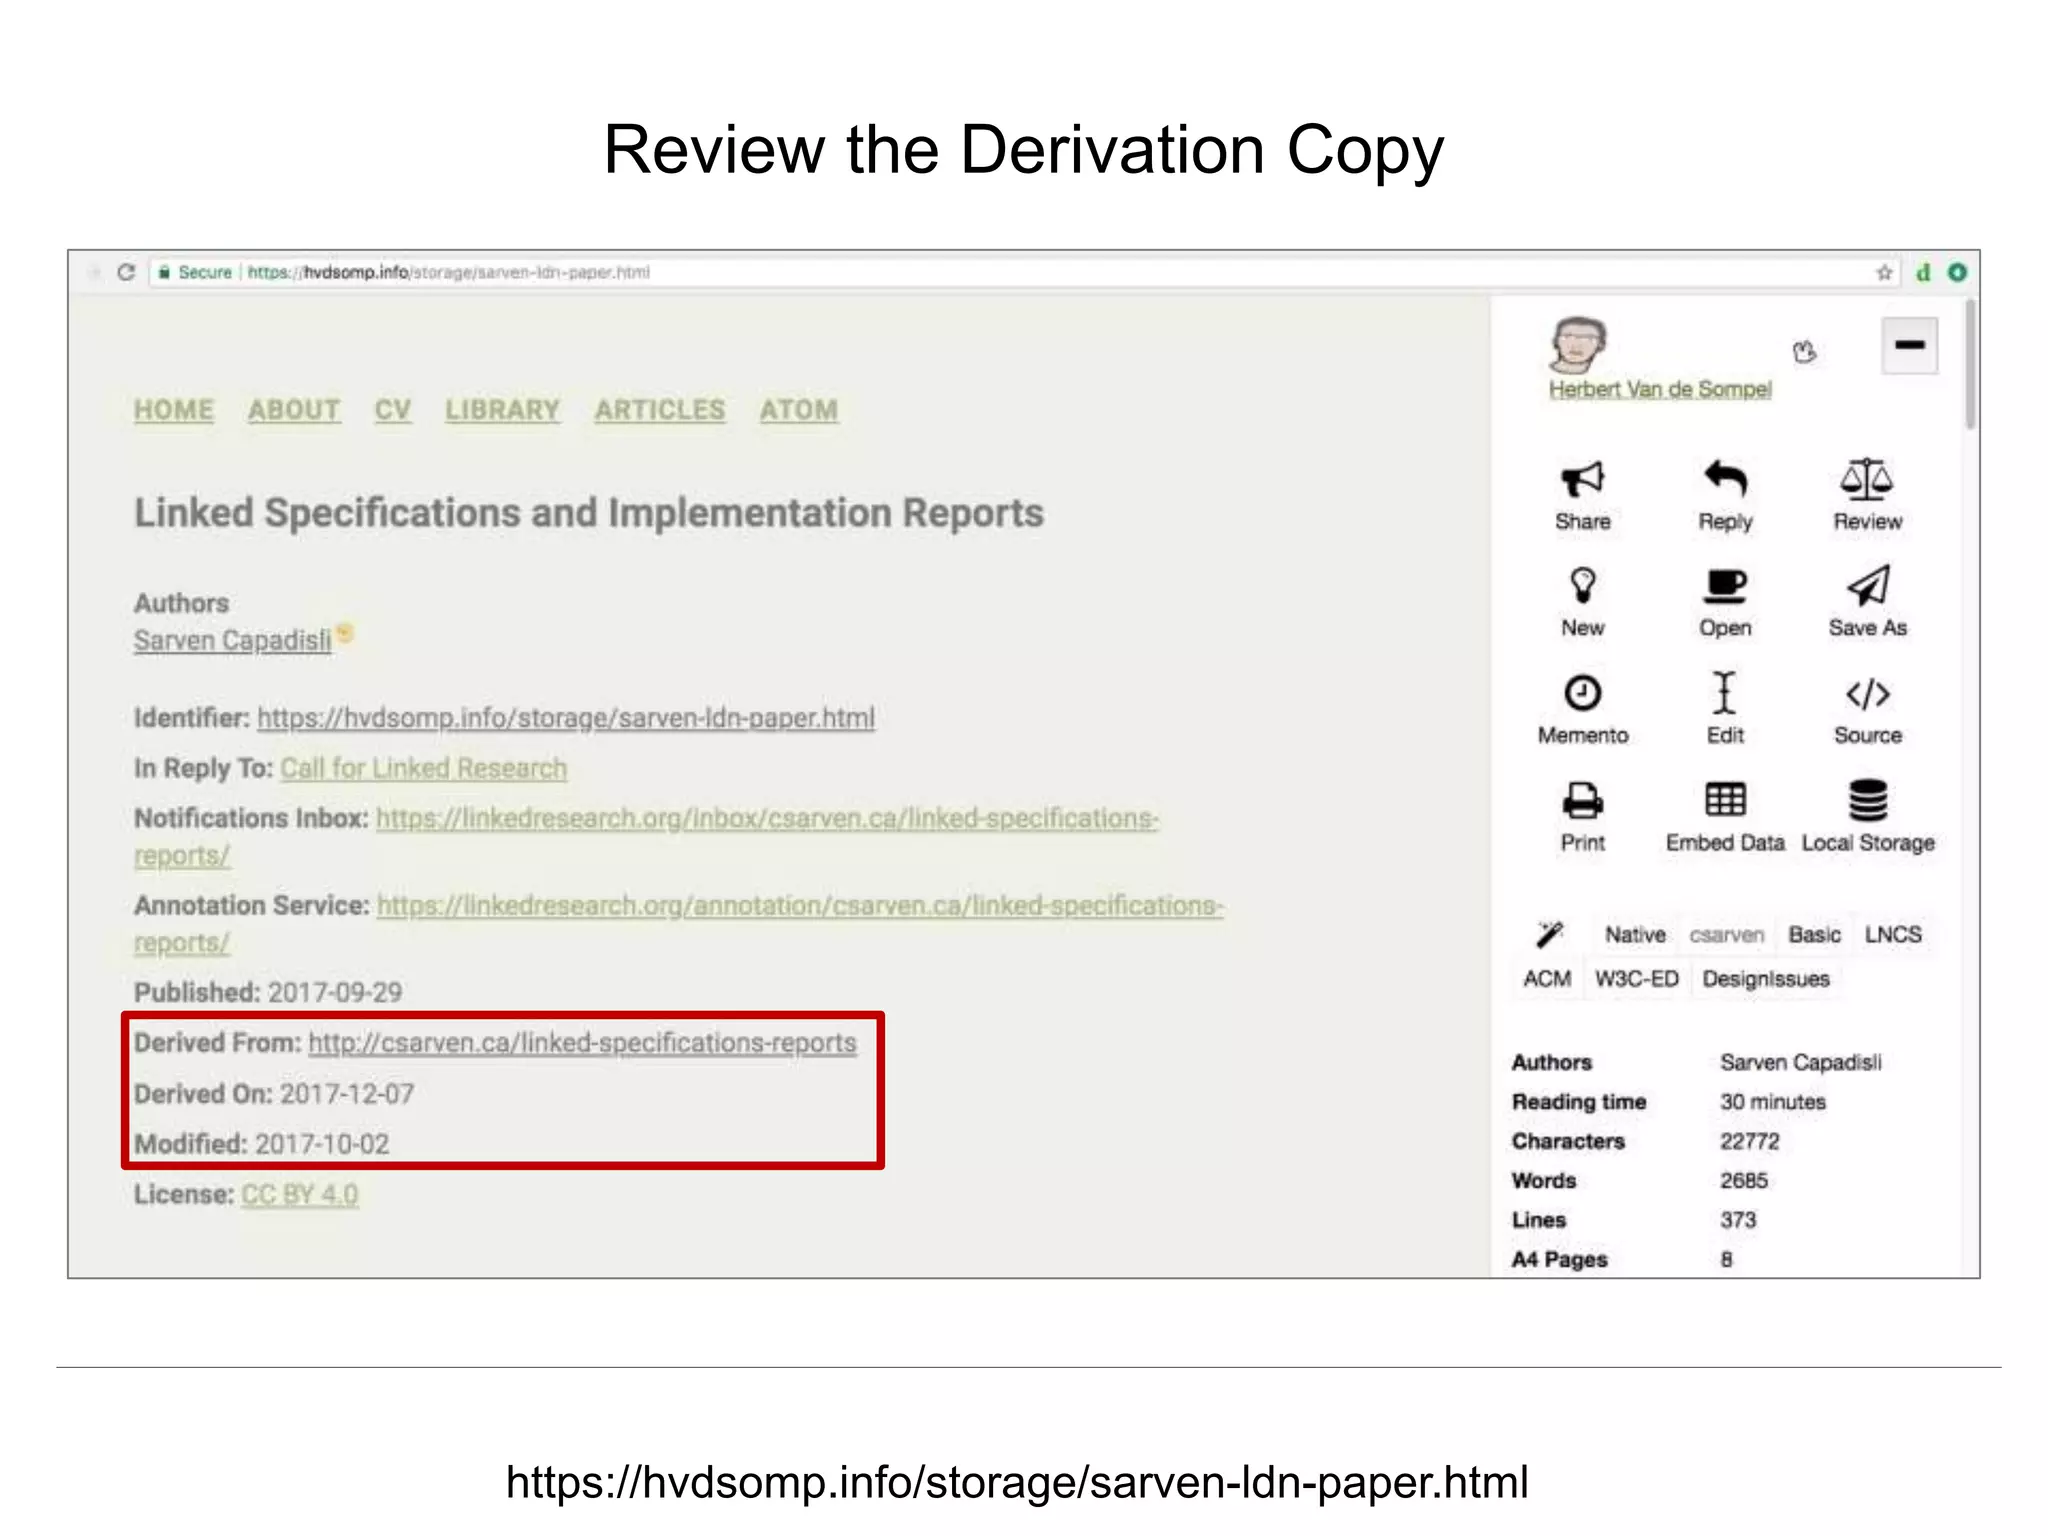Click the Share megaphone icon
Viewport: 2048px width, 1536px height.
coord(1582,479)
